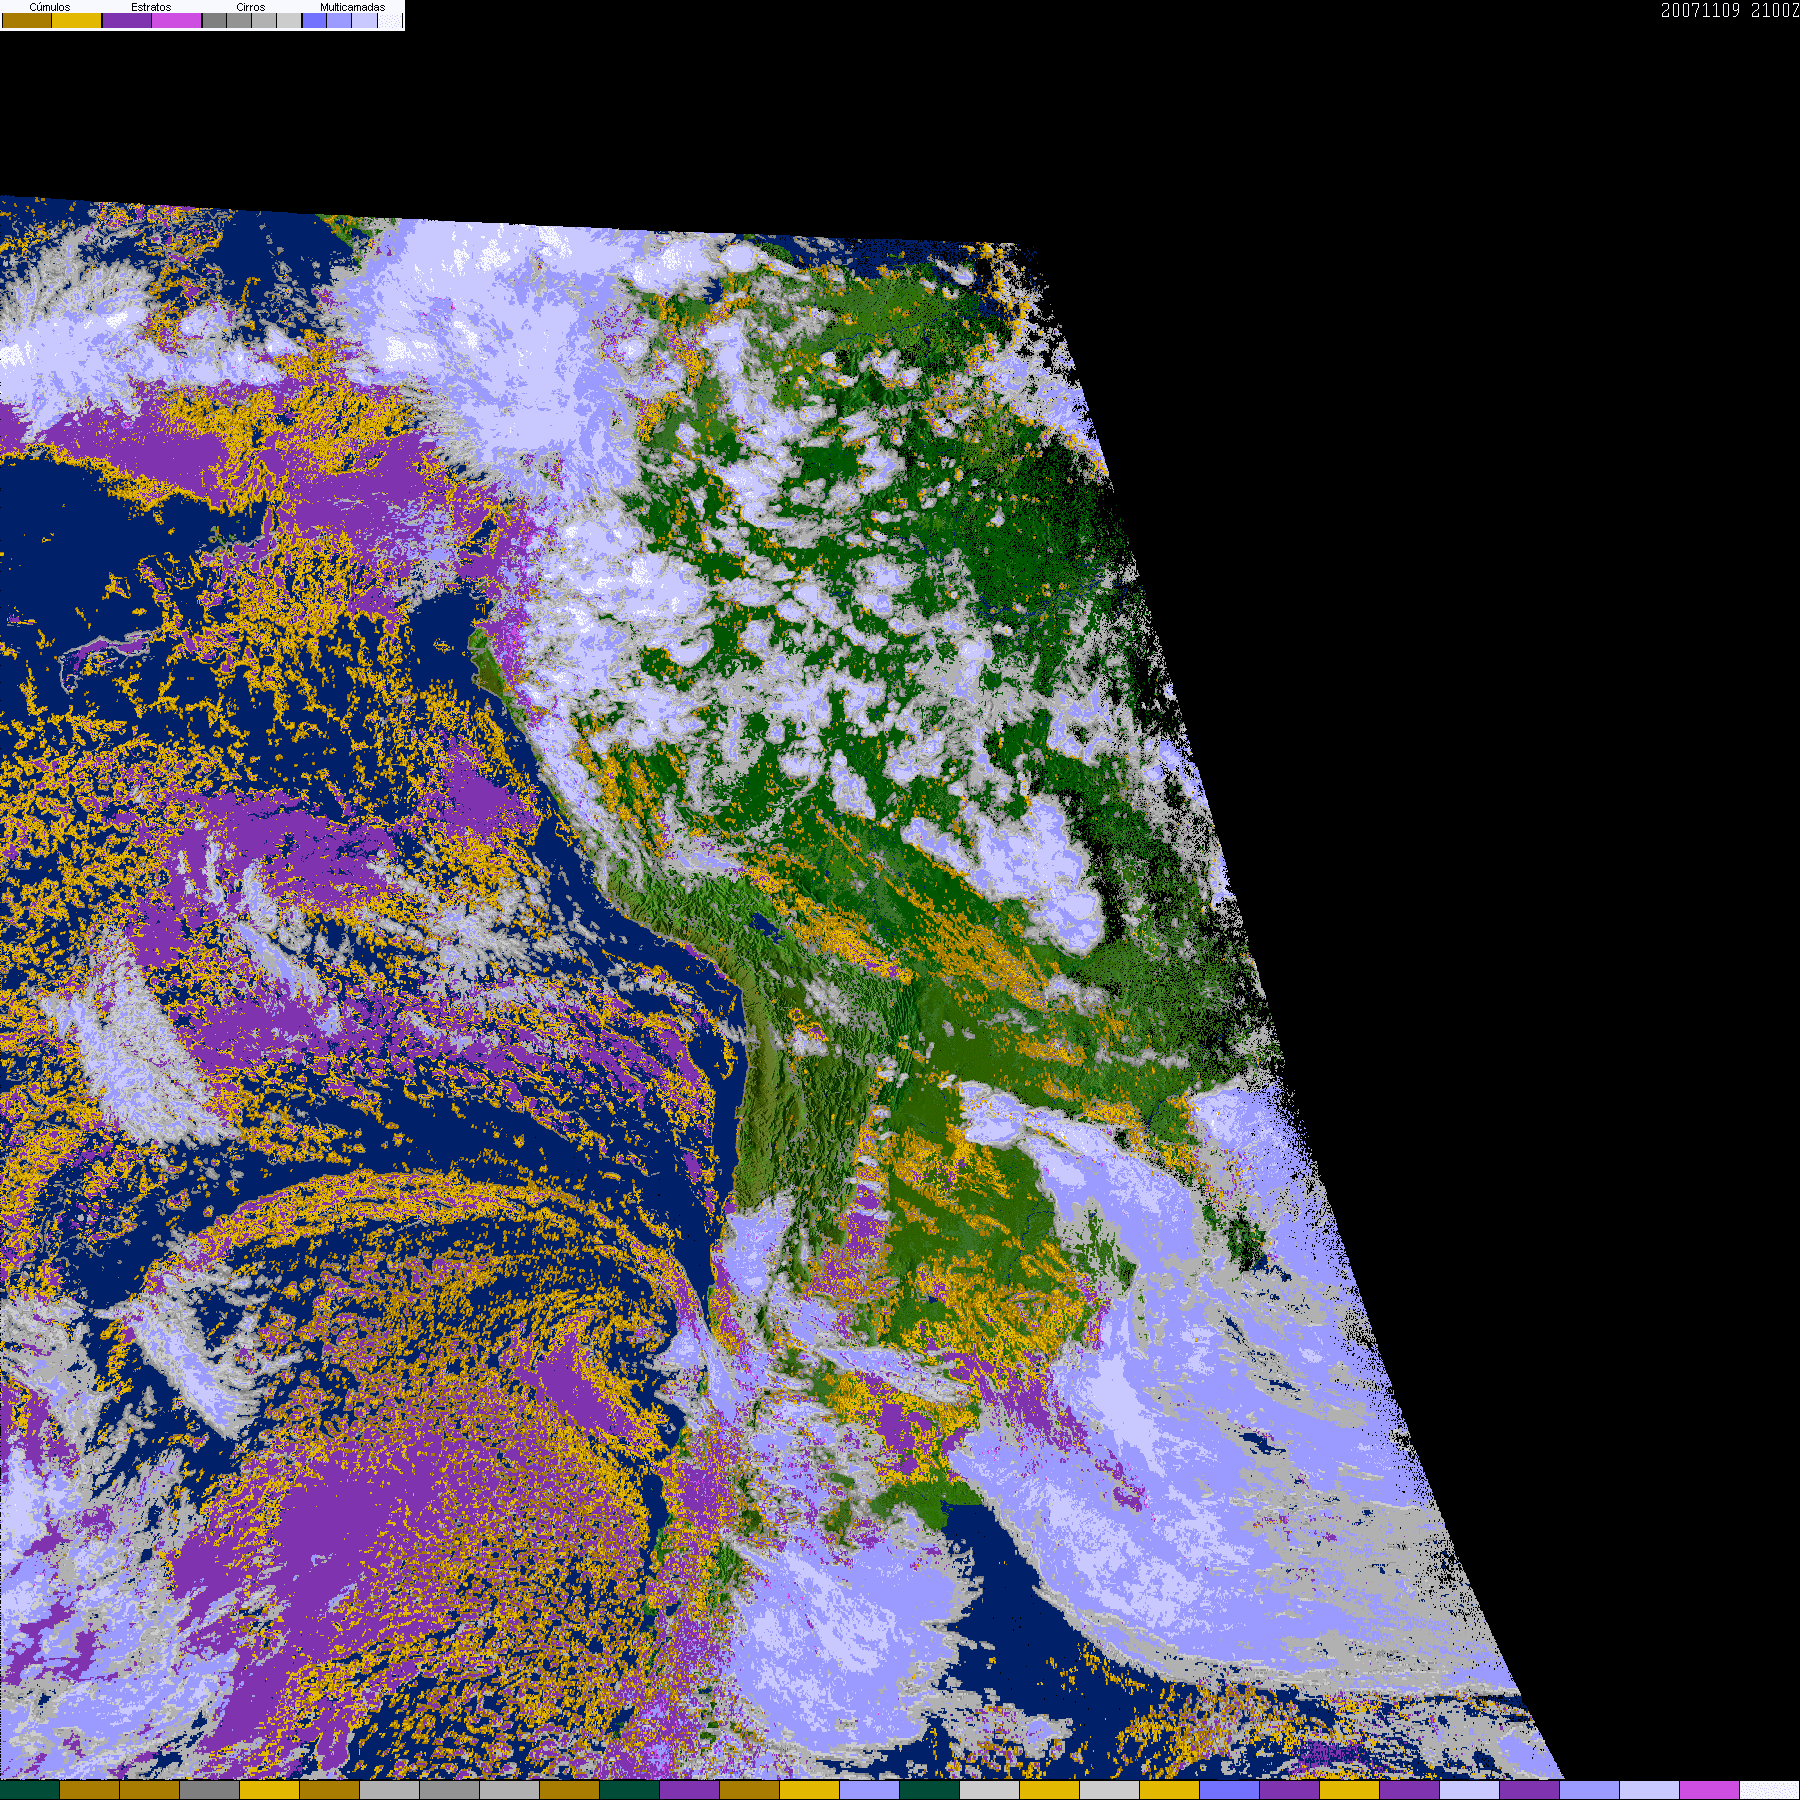
Task: Click the dark purple Estratos legend swatch
Action: click(x=127, y=20)
